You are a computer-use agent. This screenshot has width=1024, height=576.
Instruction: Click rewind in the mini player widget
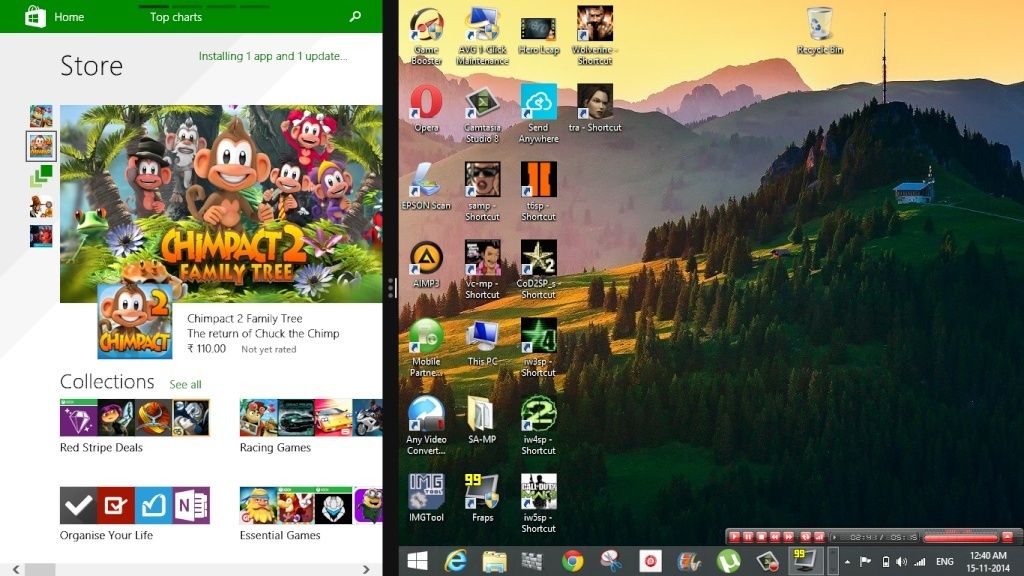point(775,537)
